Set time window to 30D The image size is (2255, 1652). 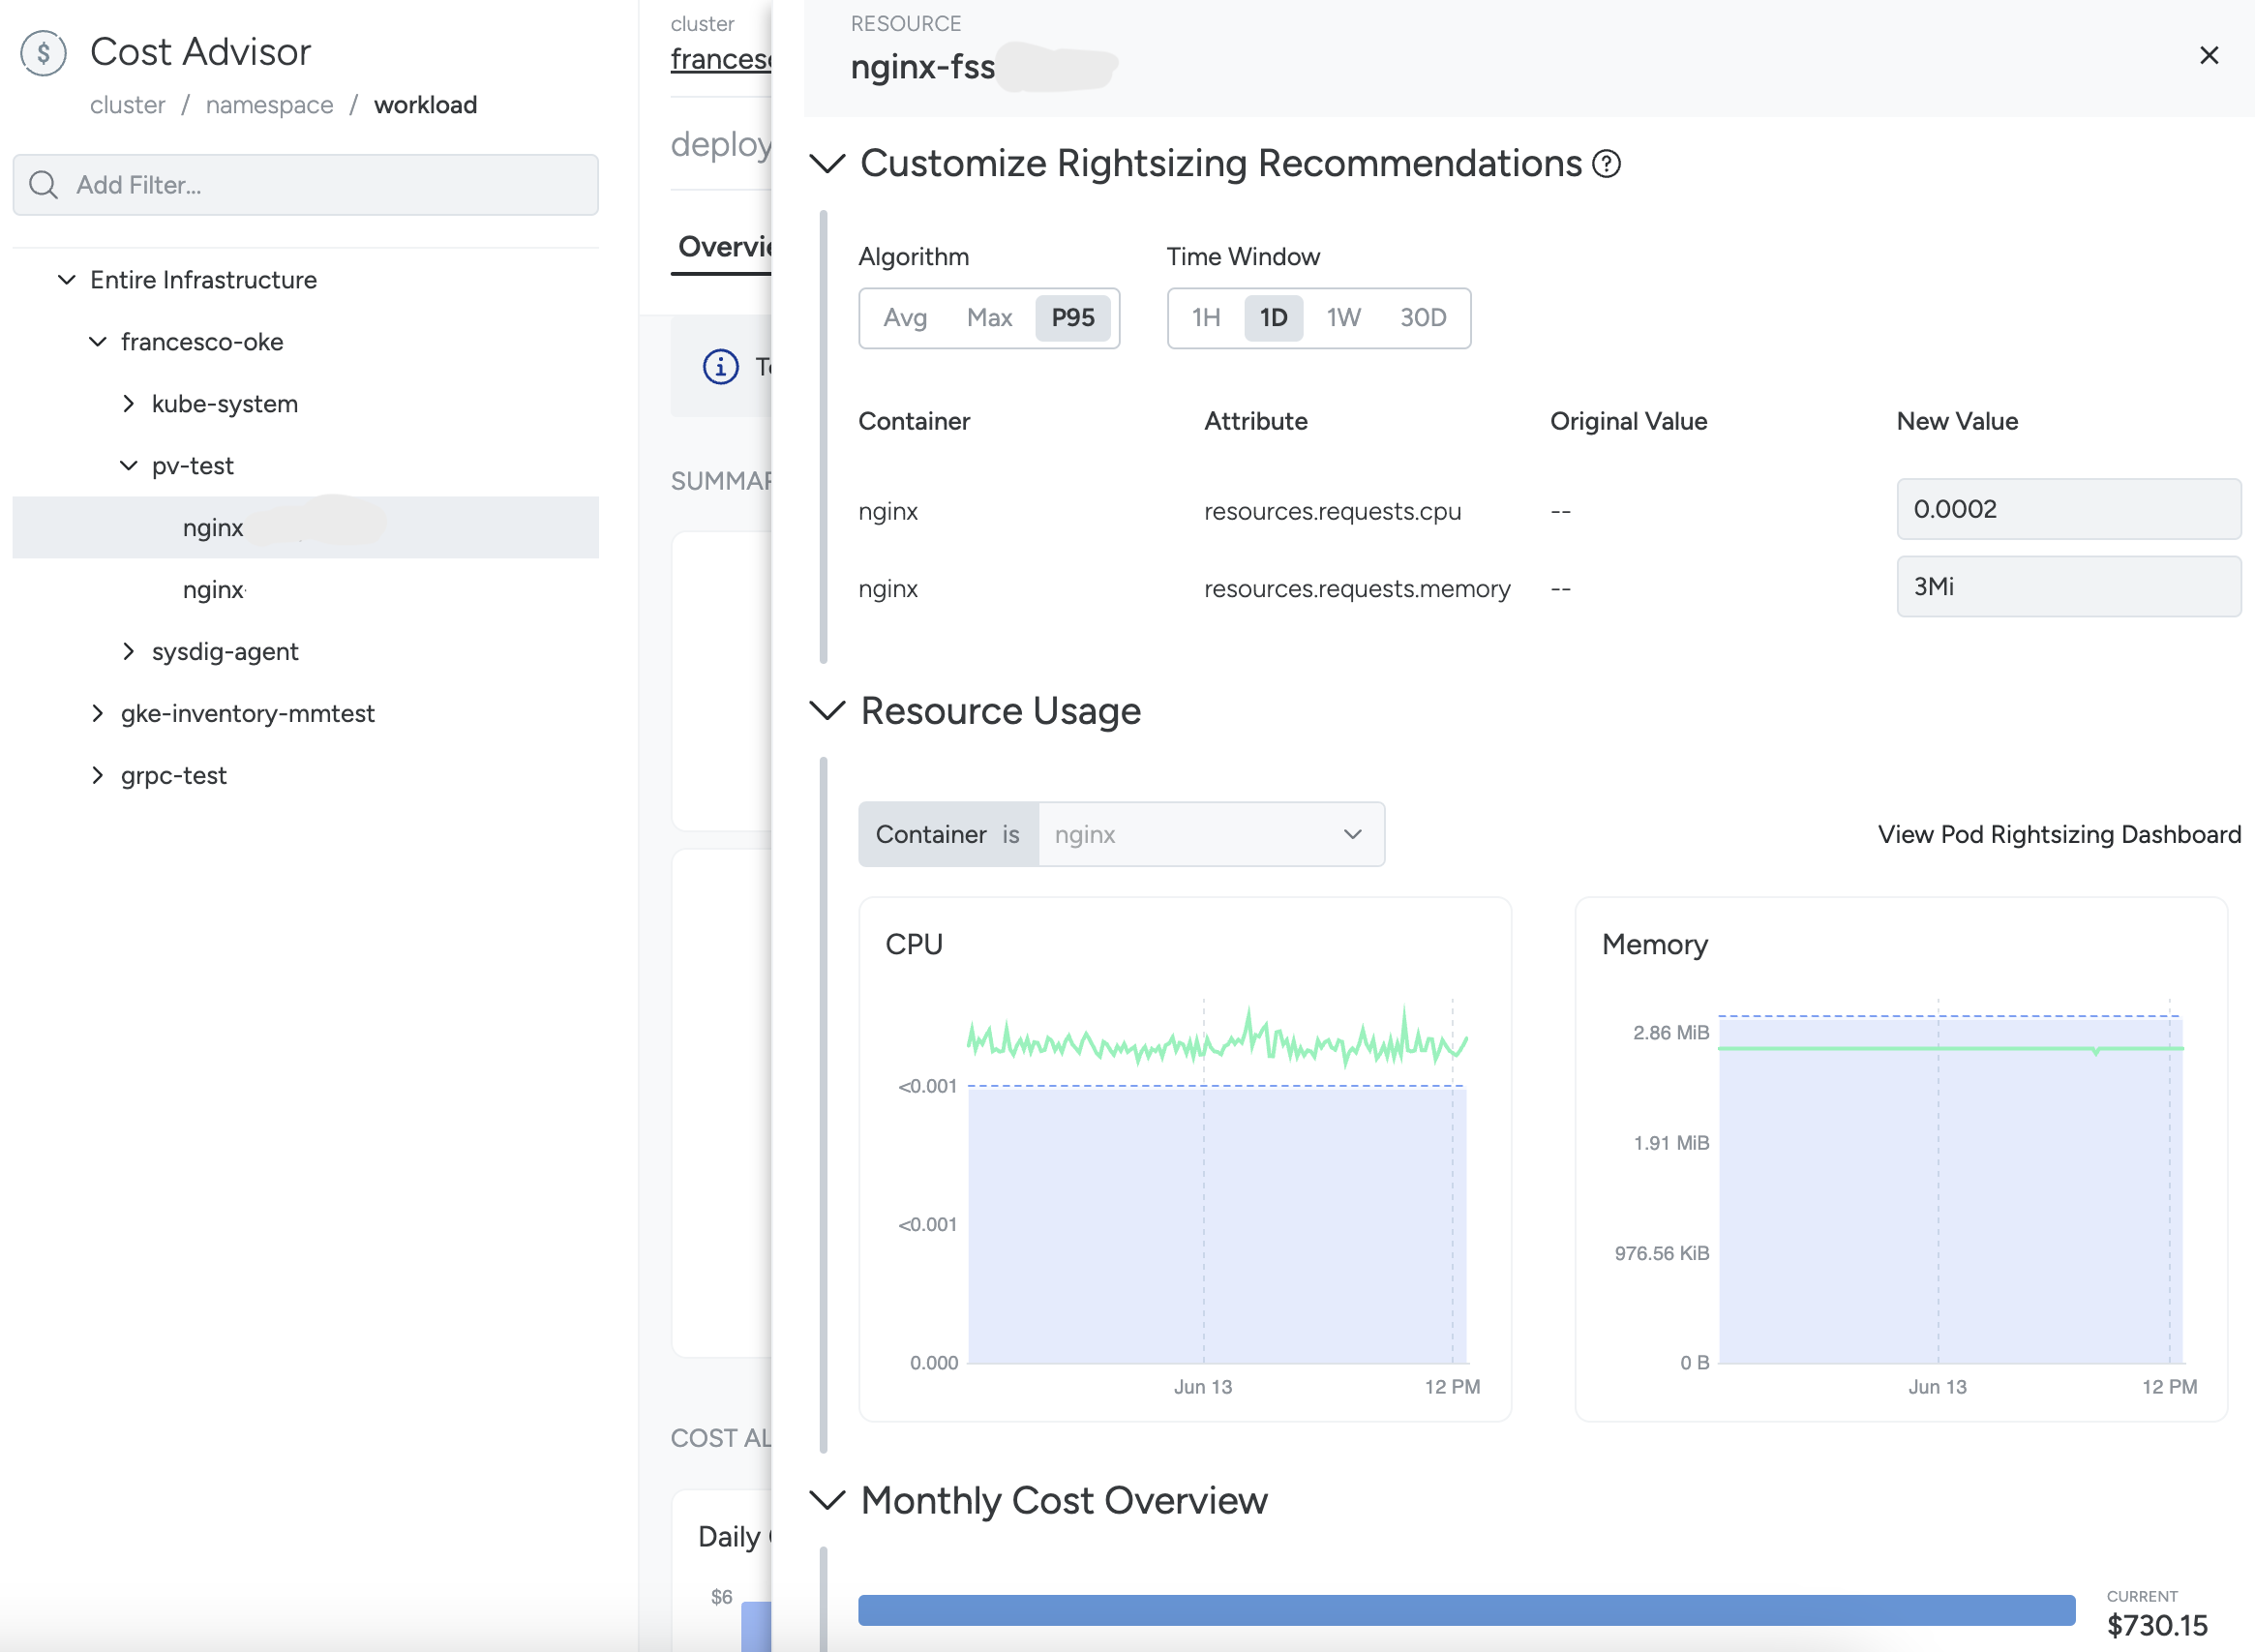pyautogui.click(x=1423, y=318)
